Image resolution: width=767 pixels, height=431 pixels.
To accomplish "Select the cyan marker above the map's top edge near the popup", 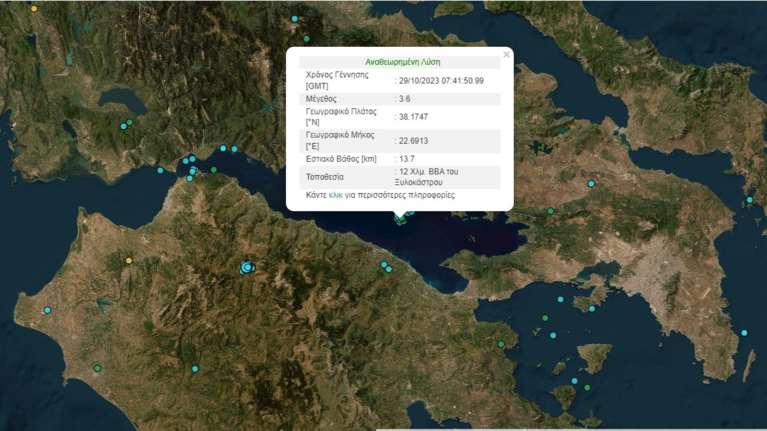I will click(294, 19).
